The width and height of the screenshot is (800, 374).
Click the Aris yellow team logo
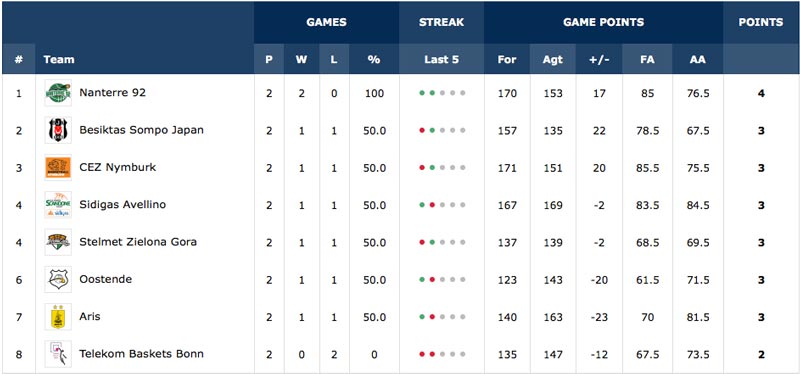[x=58, y=317]
